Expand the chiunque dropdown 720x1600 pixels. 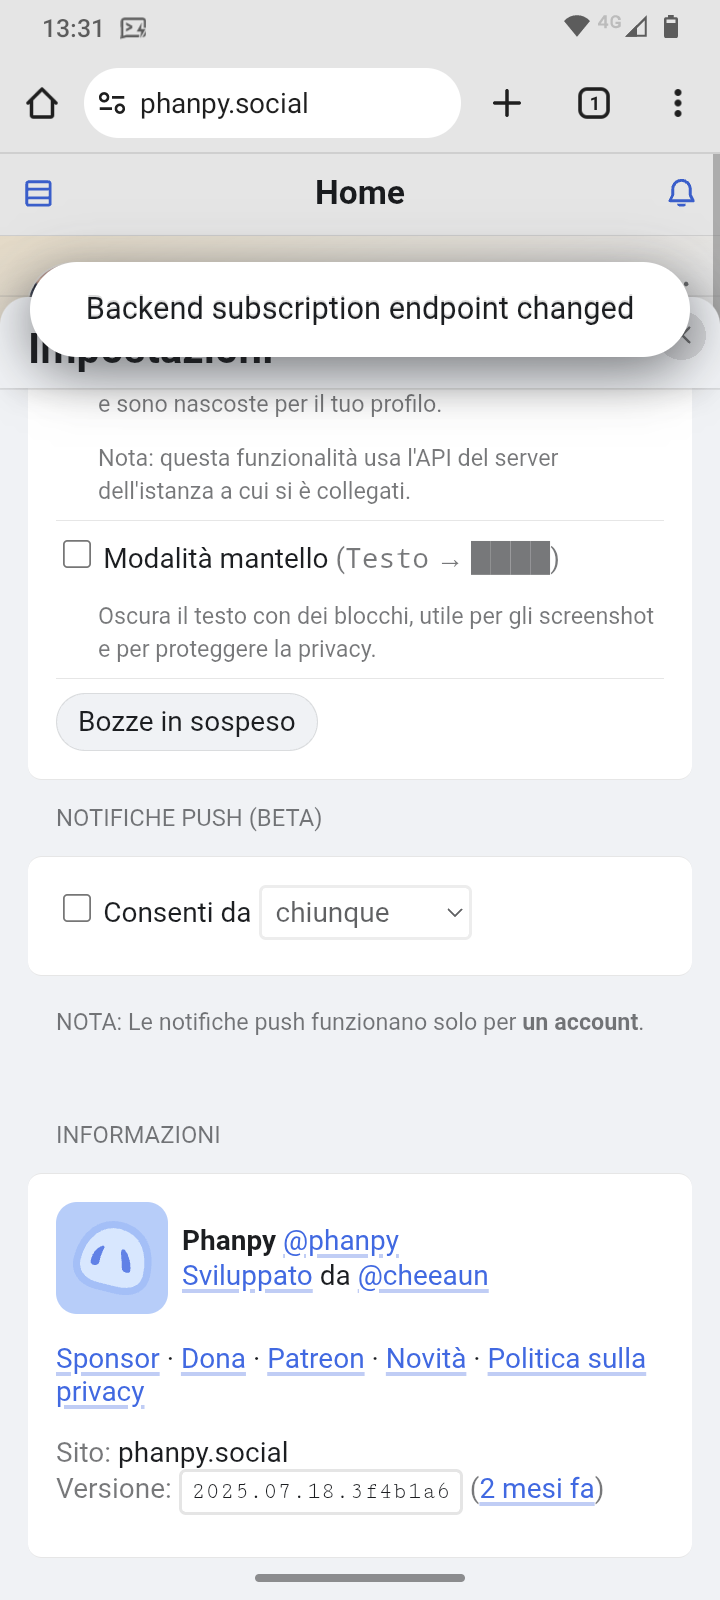(365, 912)
